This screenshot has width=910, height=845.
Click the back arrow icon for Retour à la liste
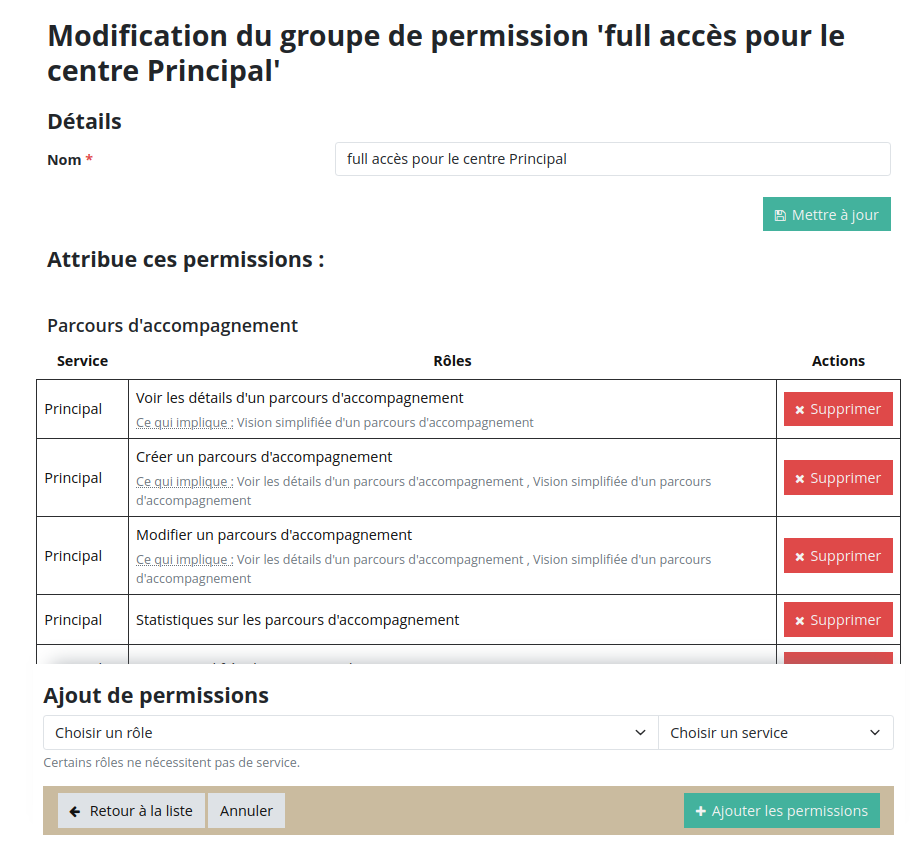click(x=75, y=811)
